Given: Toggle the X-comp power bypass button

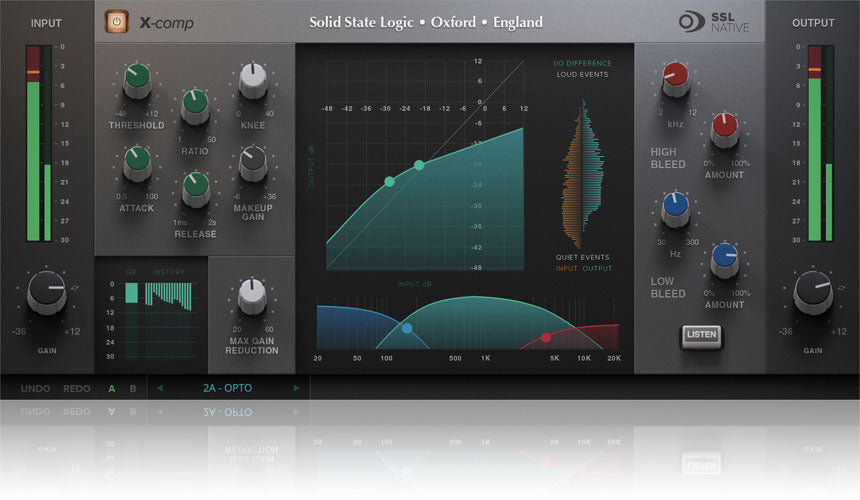Looking at the screenshot, I should tap(116, 22).
